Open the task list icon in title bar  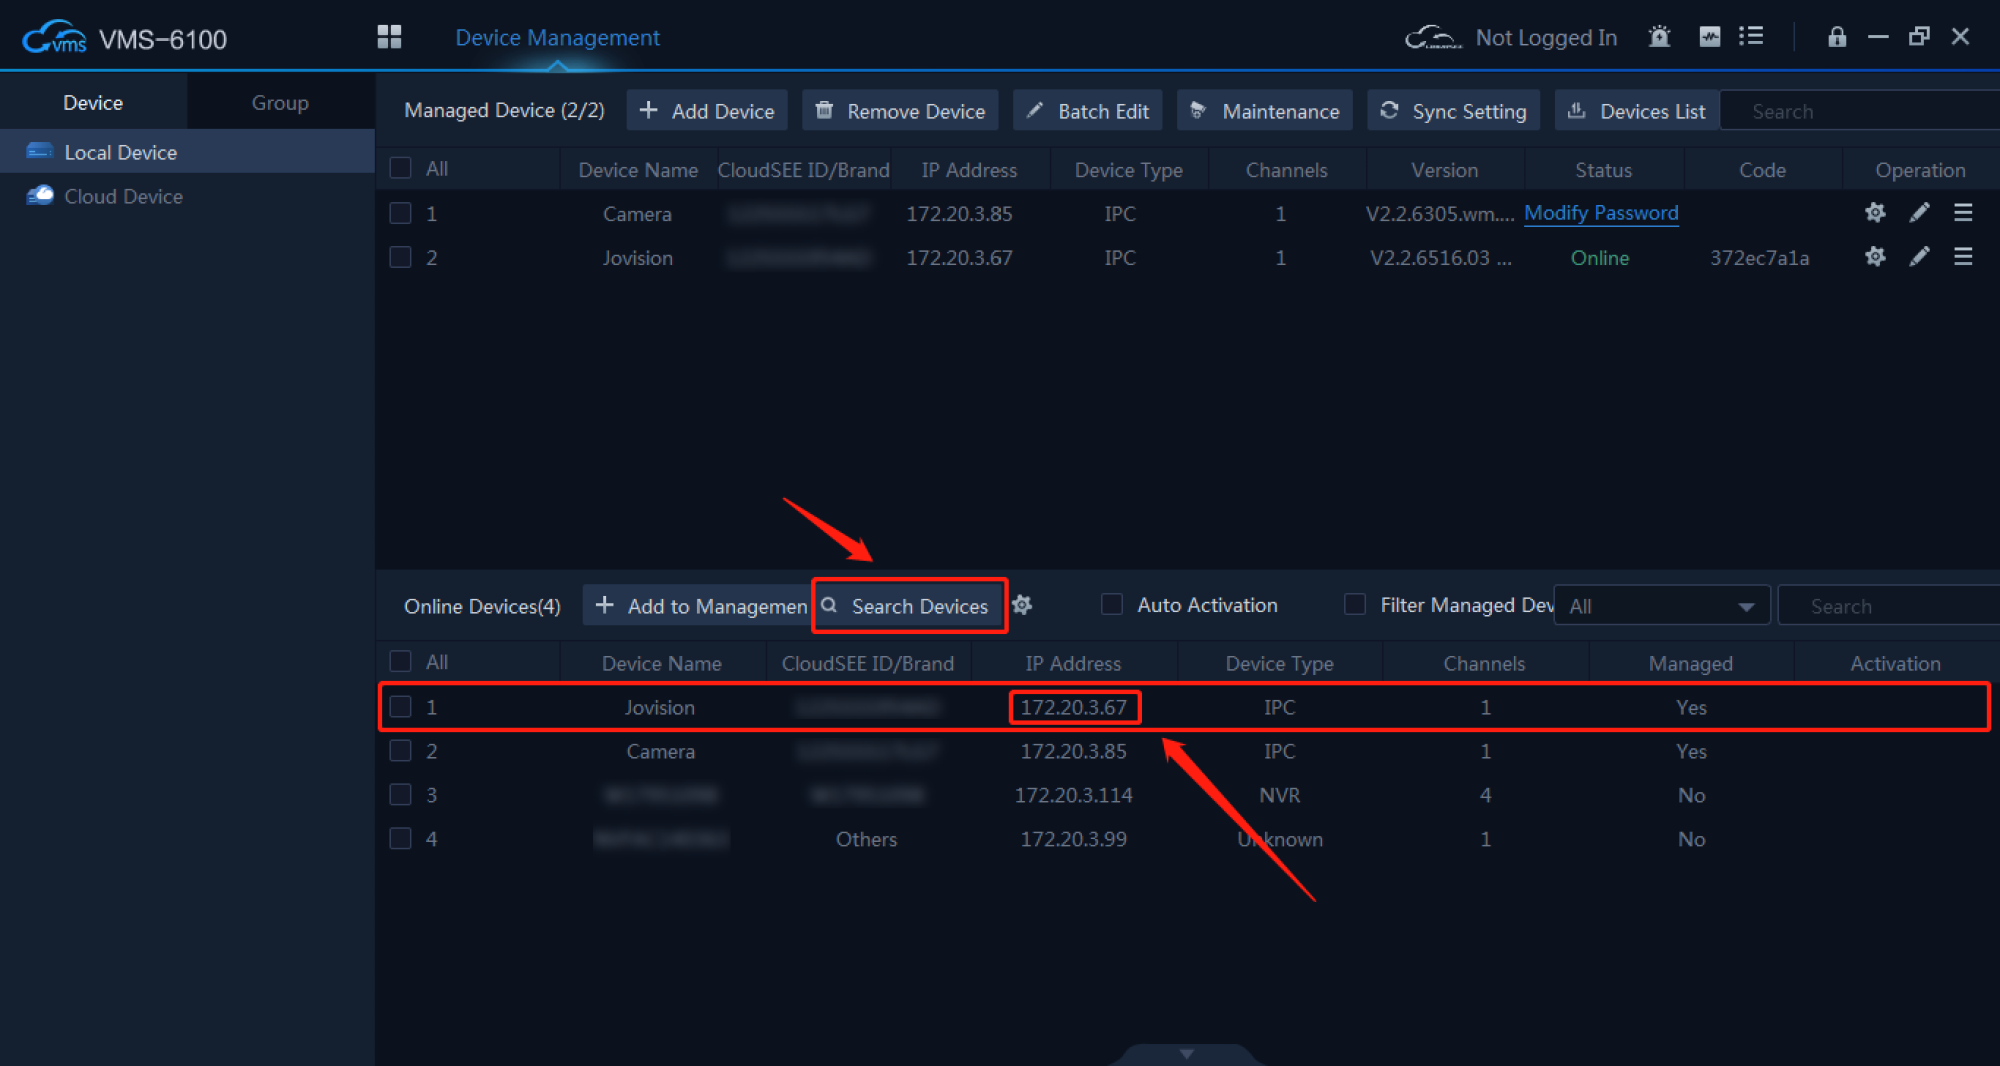[1751, 37]
